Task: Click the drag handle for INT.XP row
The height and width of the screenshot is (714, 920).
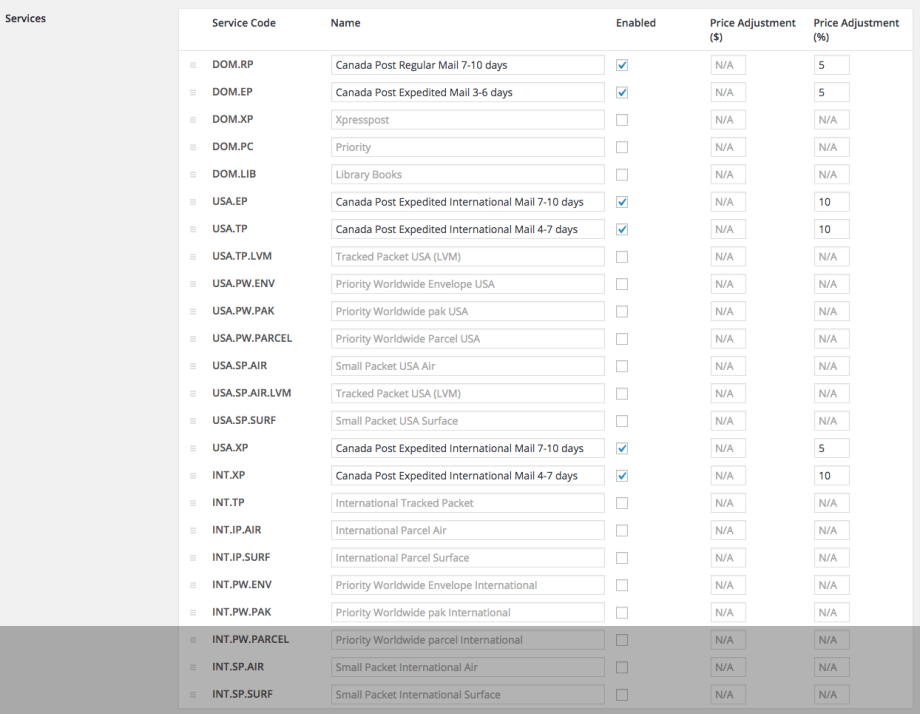Action: point(193,476)
